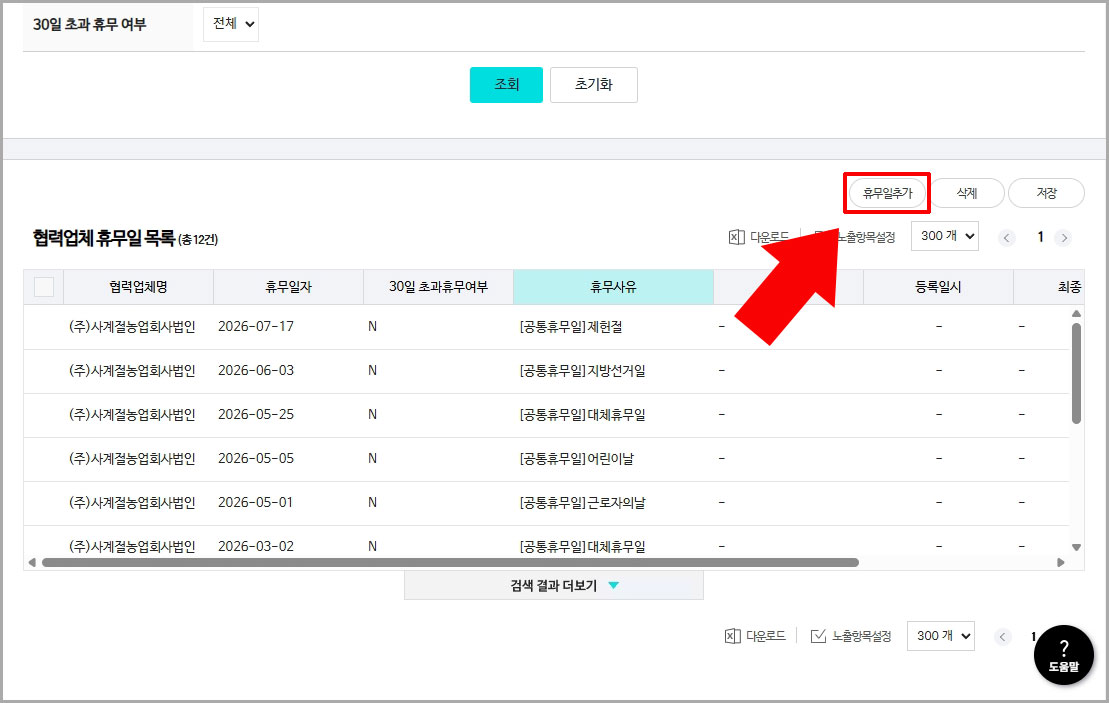Open 노출항목설정 above the list
This screenshot has height=703, width=1109.
click(x=858, y=235)
